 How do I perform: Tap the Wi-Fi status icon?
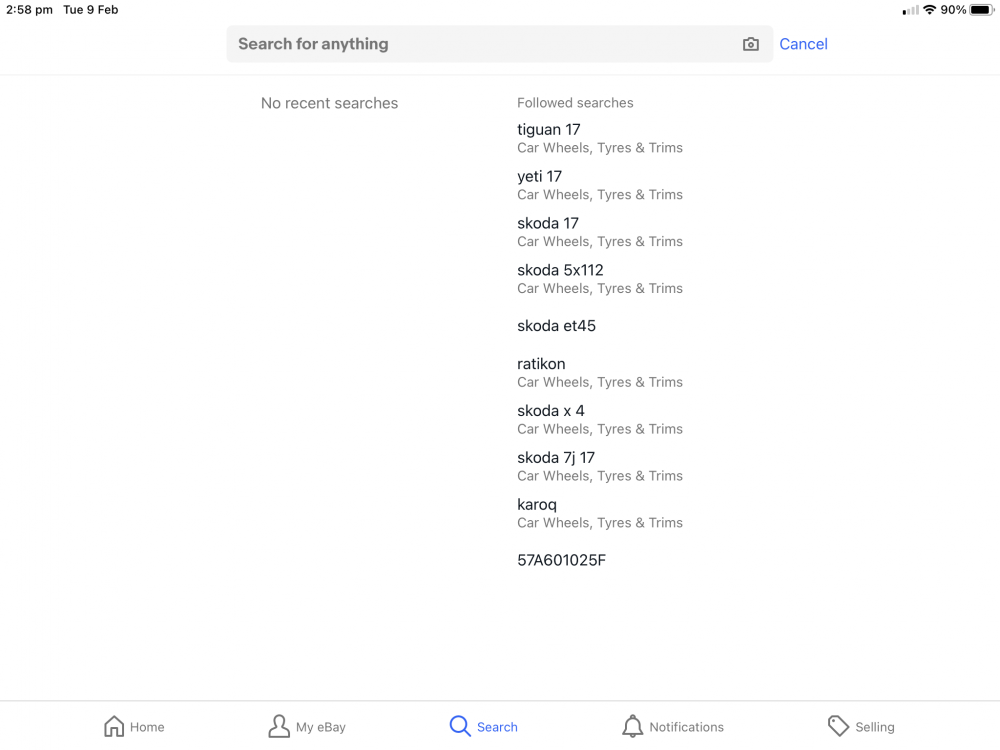point(930,10)
